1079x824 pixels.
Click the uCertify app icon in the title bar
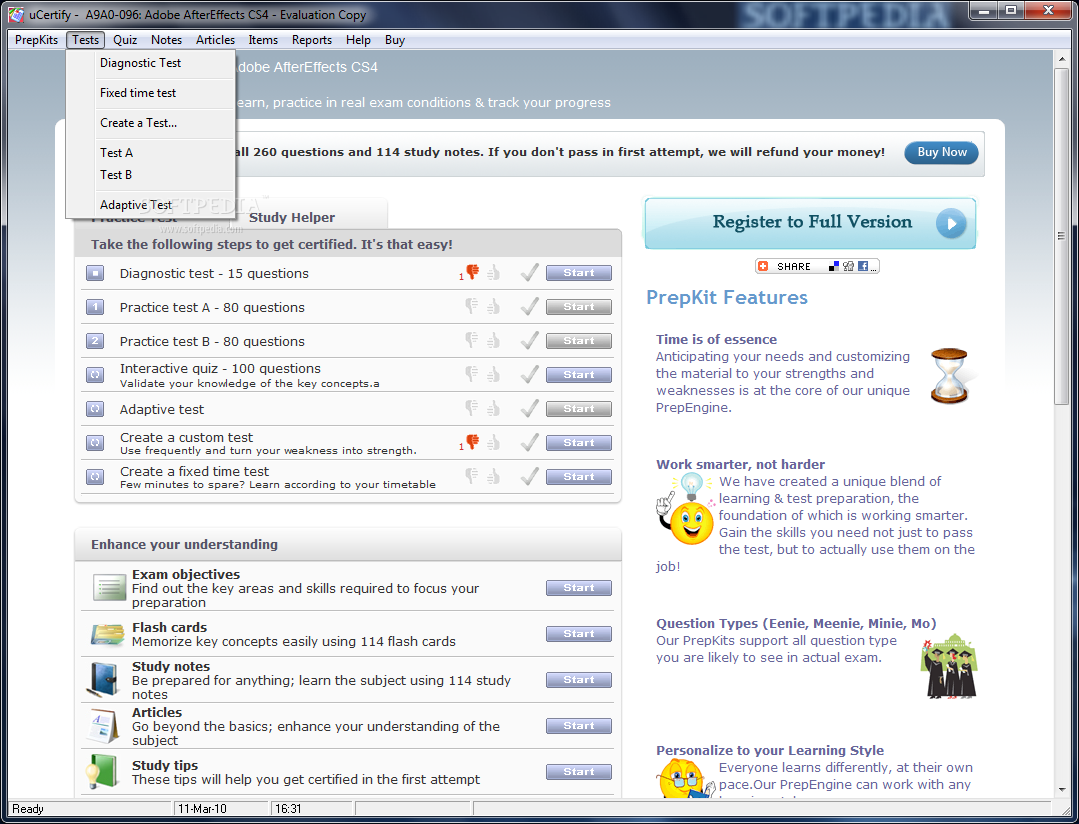point(16,14)
